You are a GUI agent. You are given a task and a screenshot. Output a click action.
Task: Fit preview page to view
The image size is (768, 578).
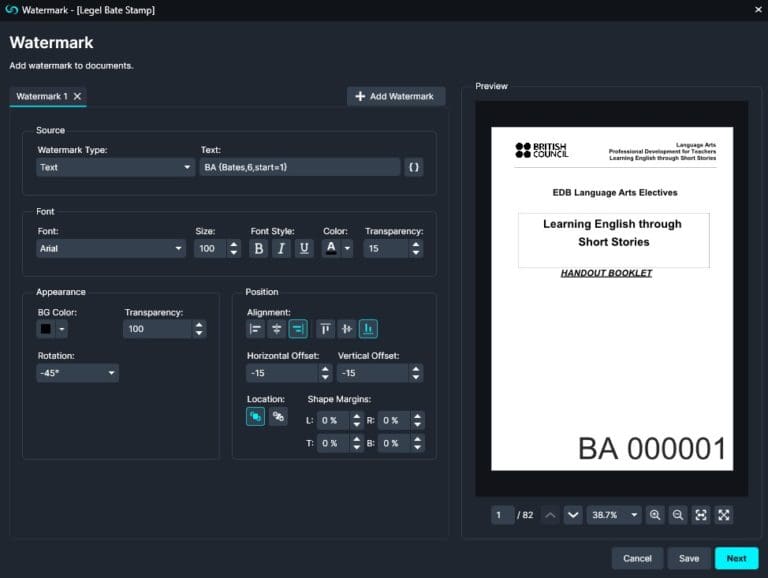[701, 515]
